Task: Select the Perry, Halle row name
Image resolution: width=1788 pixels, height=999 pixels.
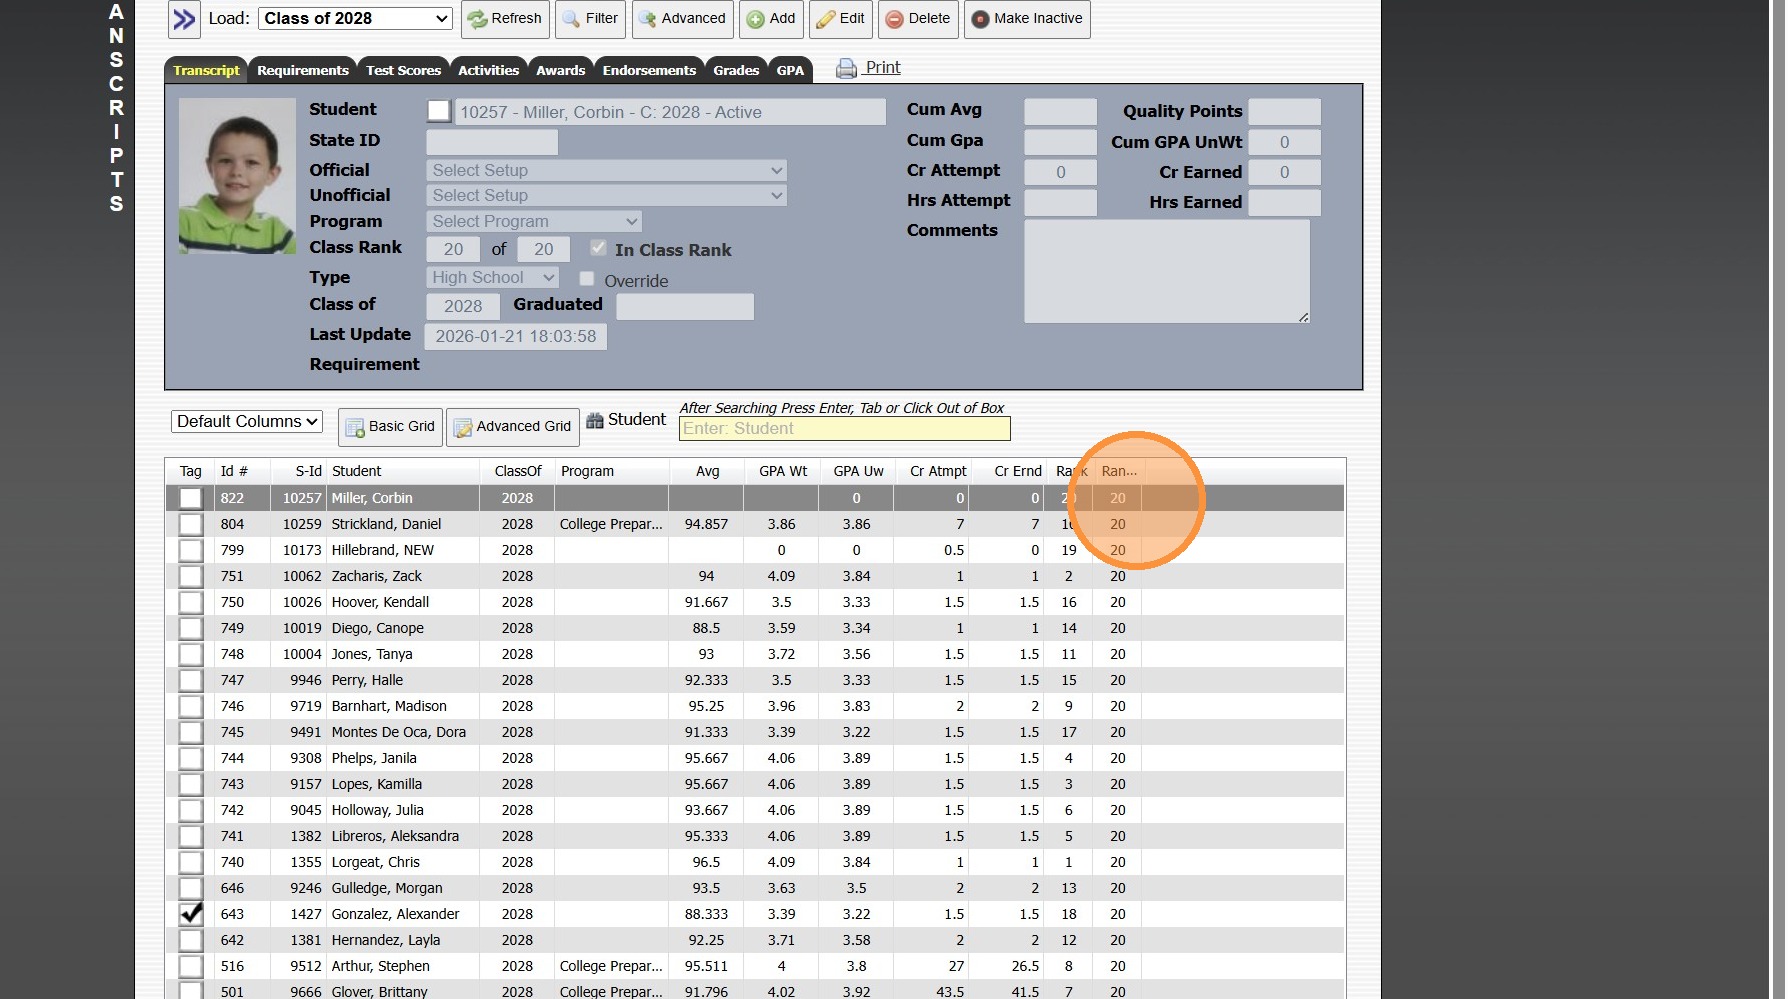Action: coord(367,680)
